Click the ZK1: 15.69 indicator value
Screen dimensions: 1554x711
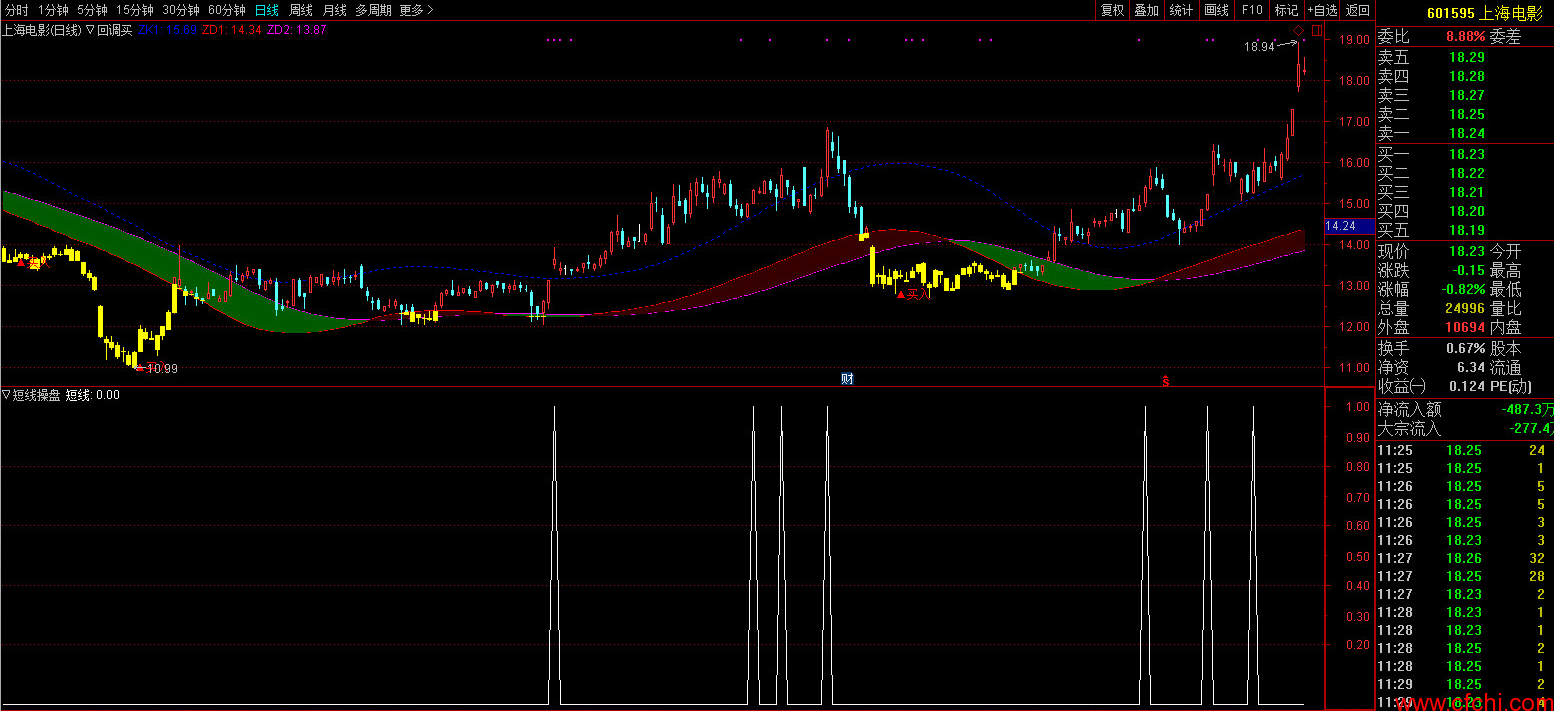[167, 30]
